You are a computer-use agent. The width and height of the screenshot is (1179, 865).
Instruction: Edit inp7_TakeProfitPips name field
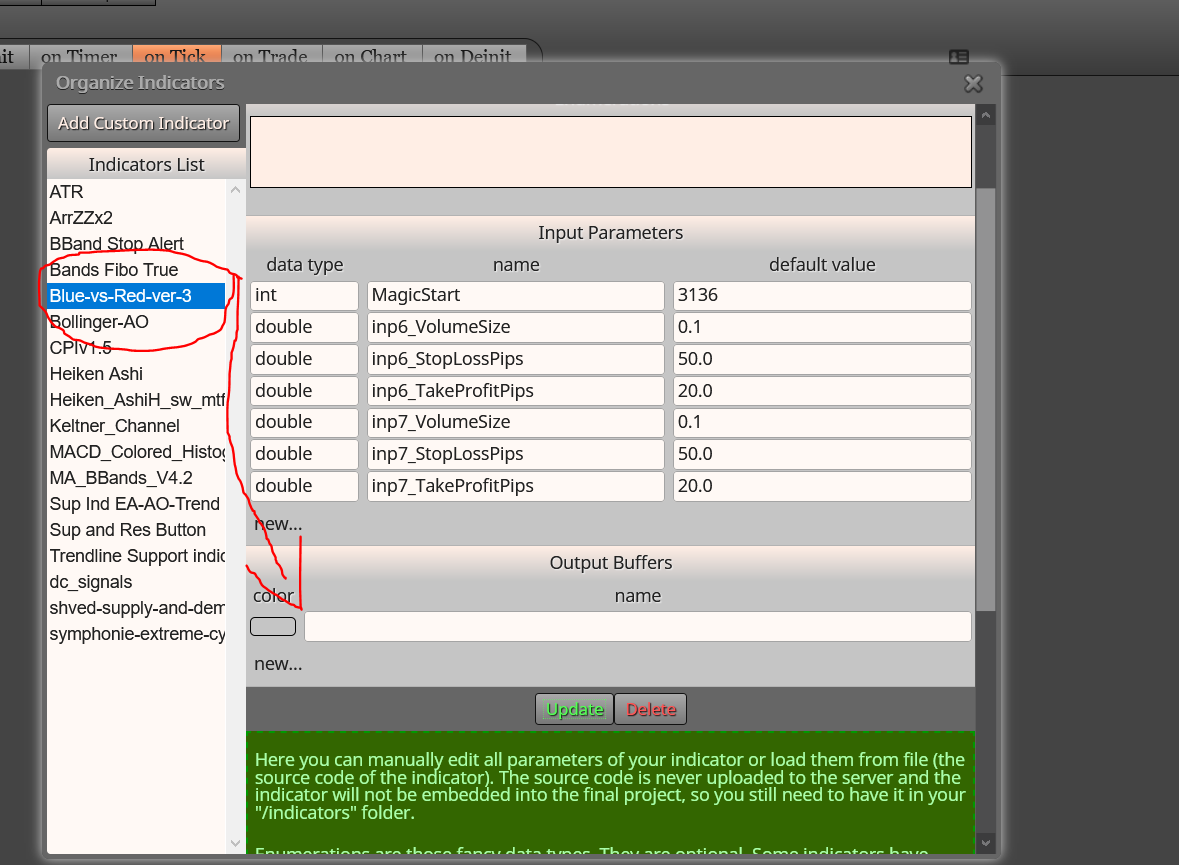(516, 487)
